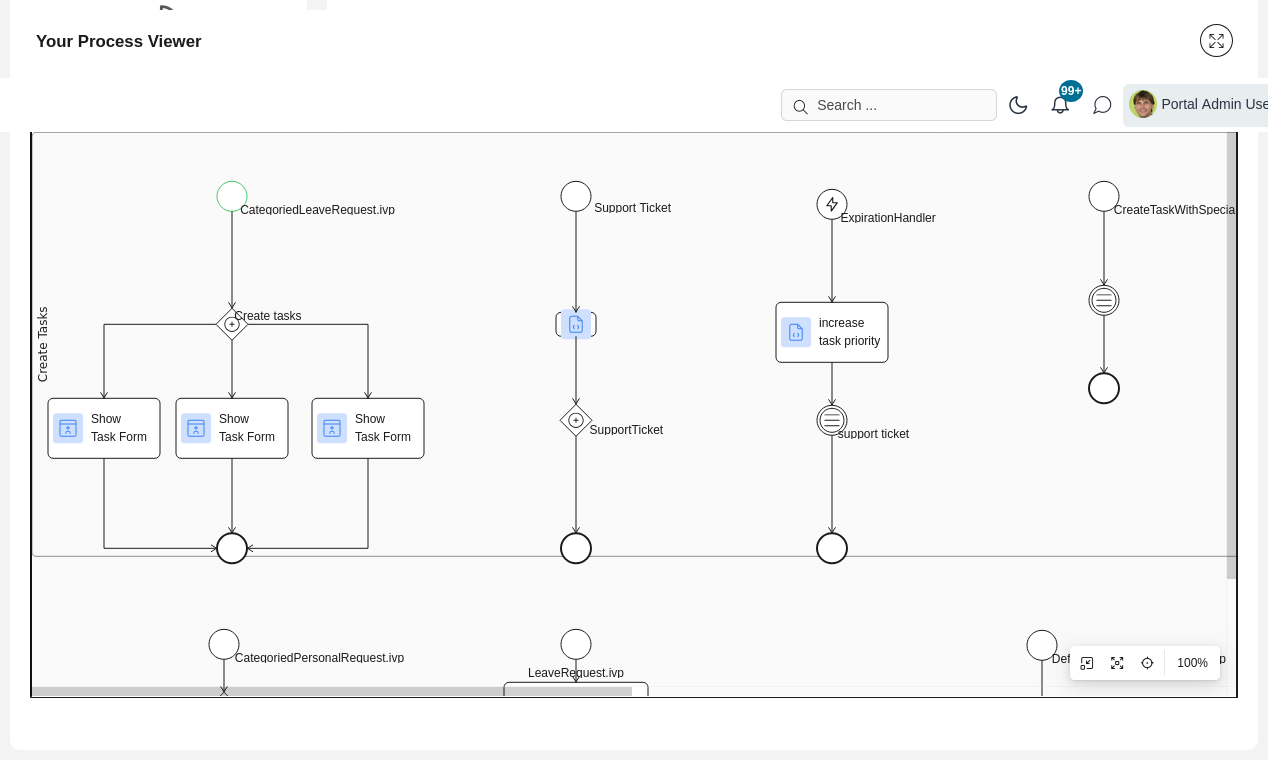Viewport: 1268px width, 760px height.
Task: Select the CreateTaskWithSpecial start event circle
Action: click(x=1104, y=196)
